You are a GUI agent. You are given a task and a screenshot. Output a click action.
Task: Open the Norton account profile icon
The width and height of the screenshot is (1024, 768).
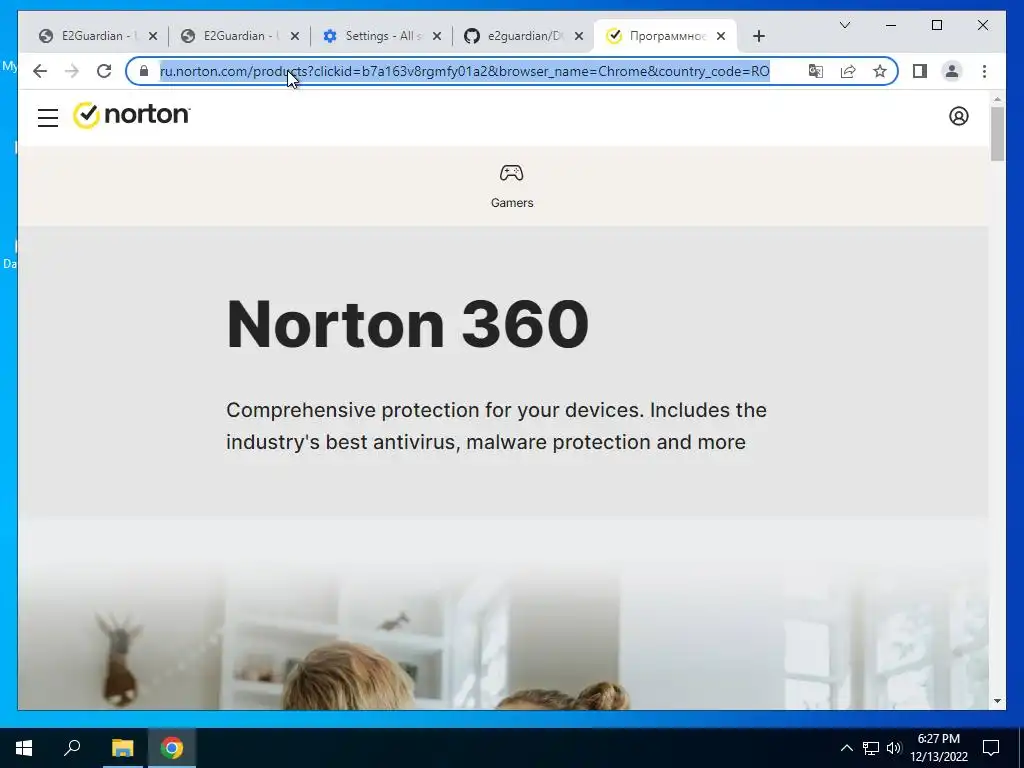tap(958, 116)
